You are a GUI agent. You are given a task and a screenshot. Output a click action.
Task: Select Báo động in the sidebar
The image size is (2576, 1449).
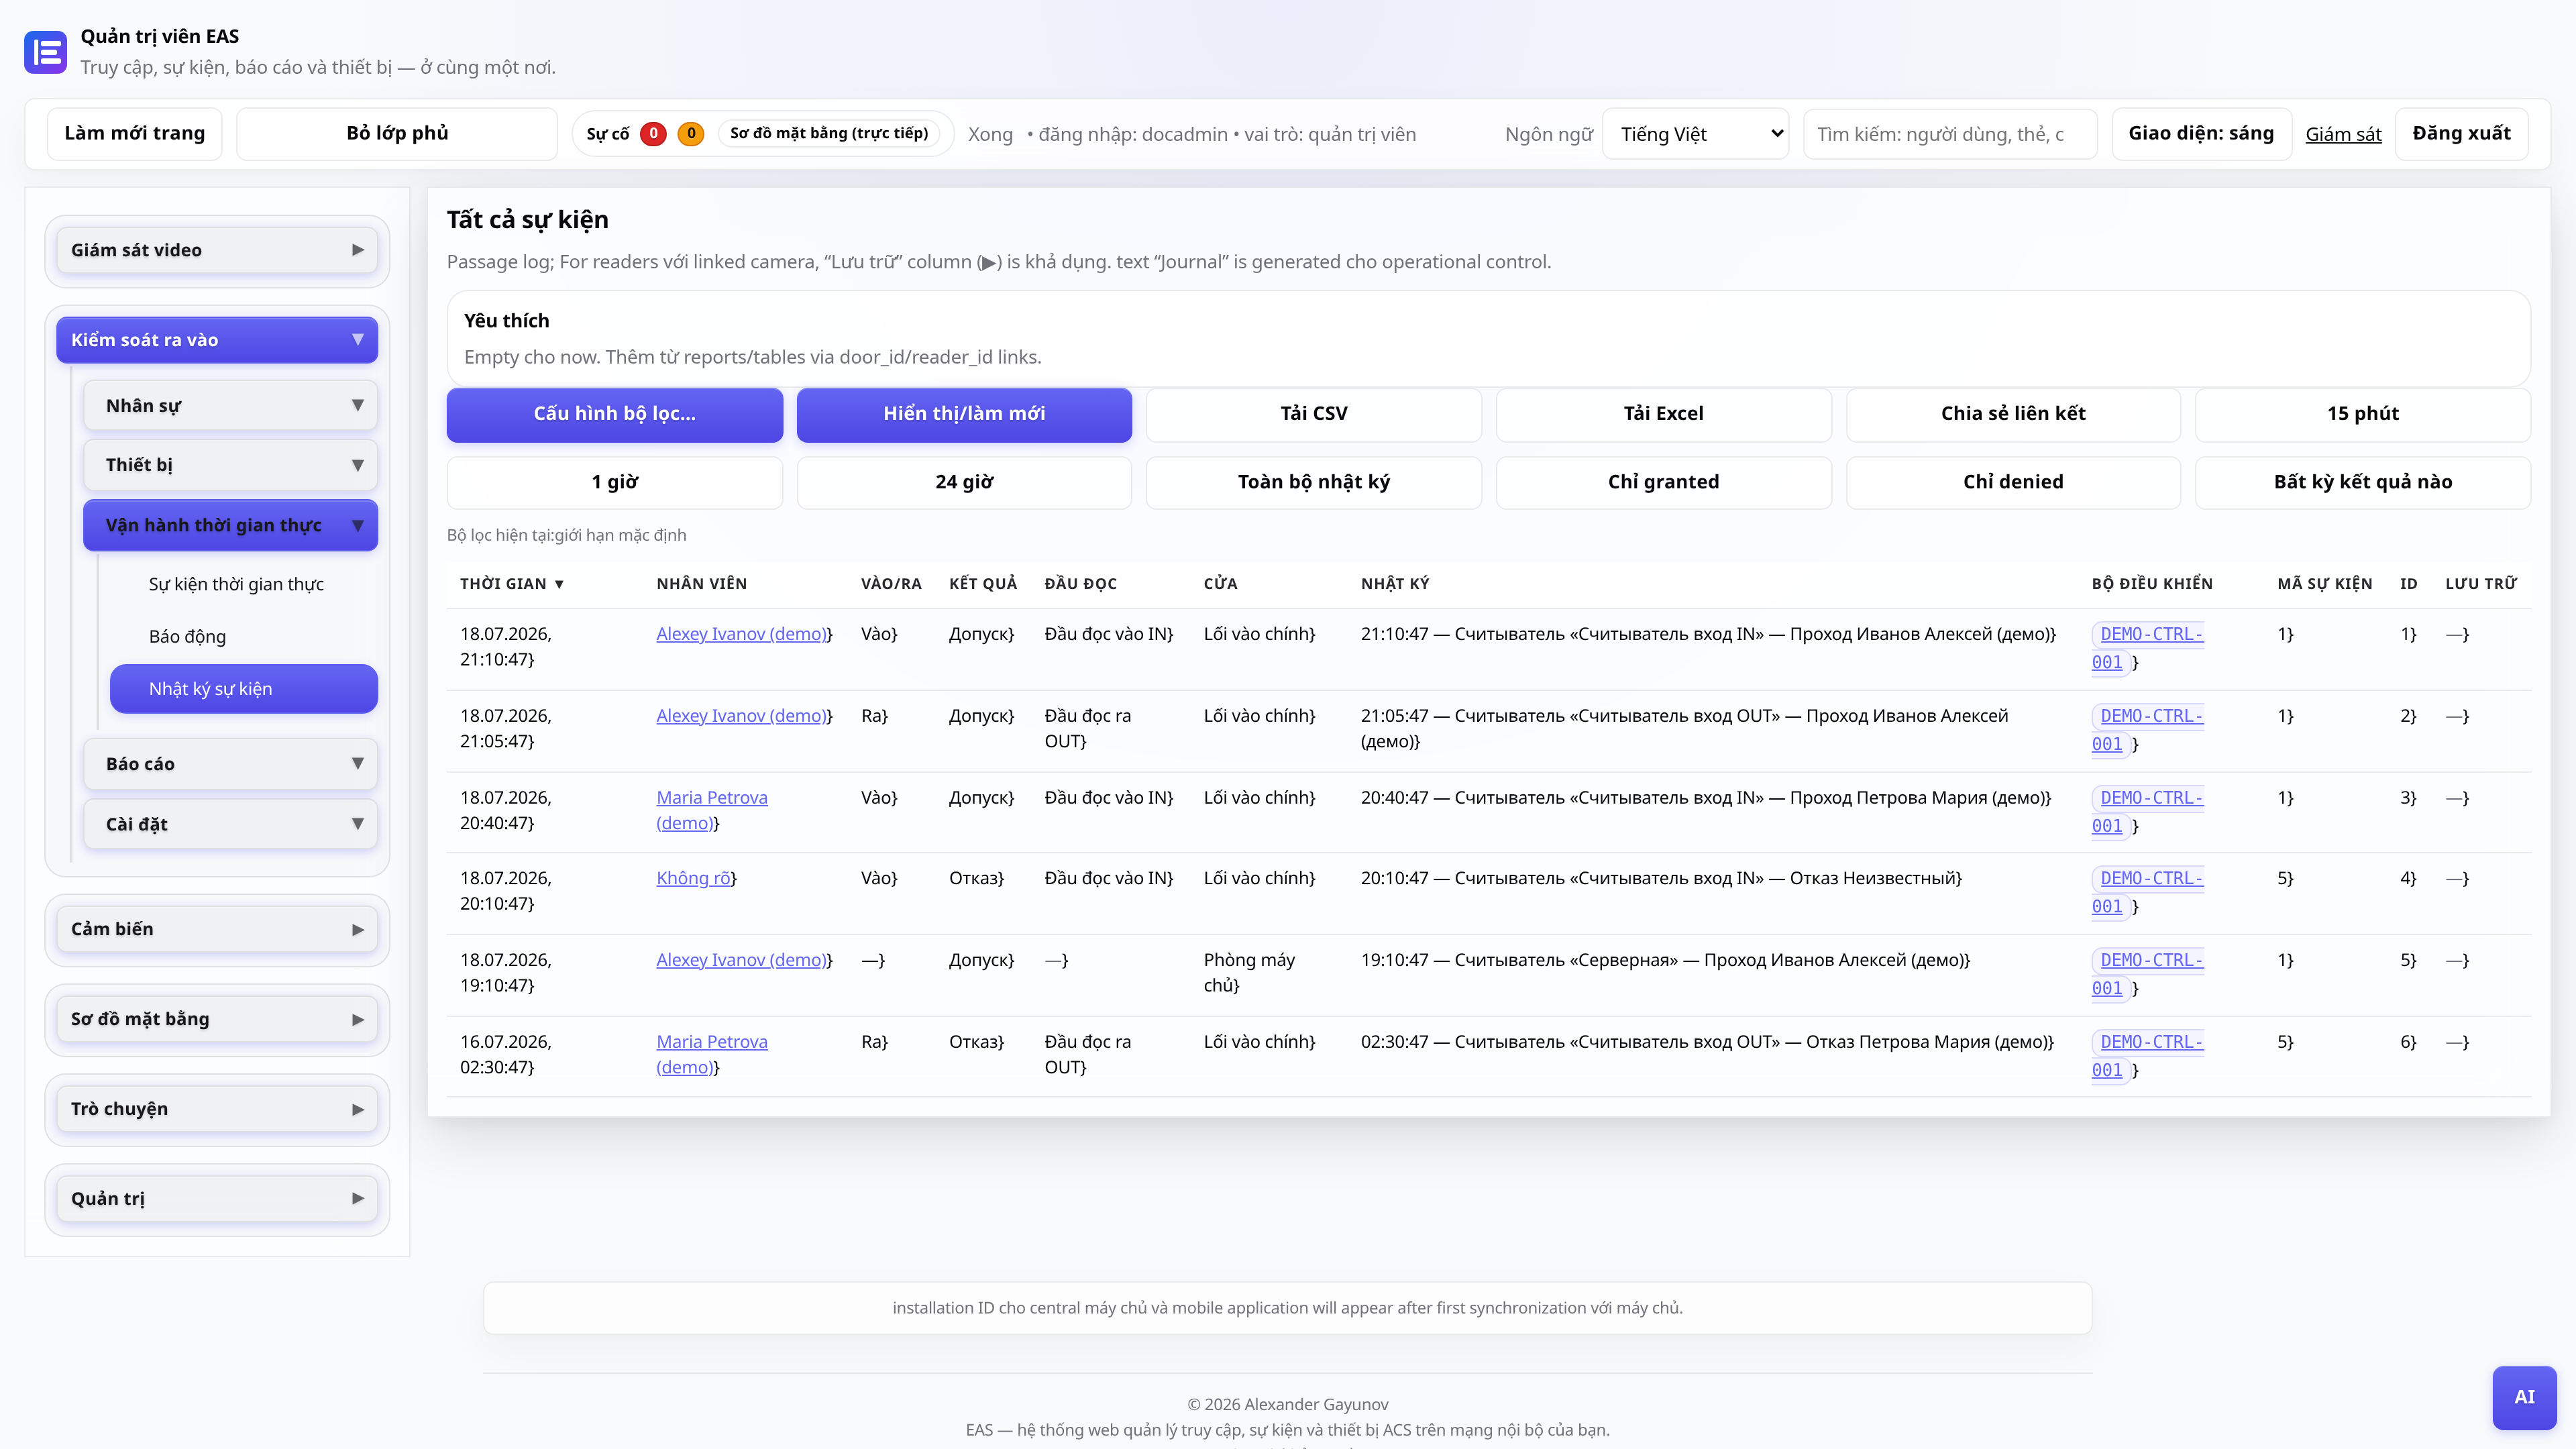coord(187,636)
